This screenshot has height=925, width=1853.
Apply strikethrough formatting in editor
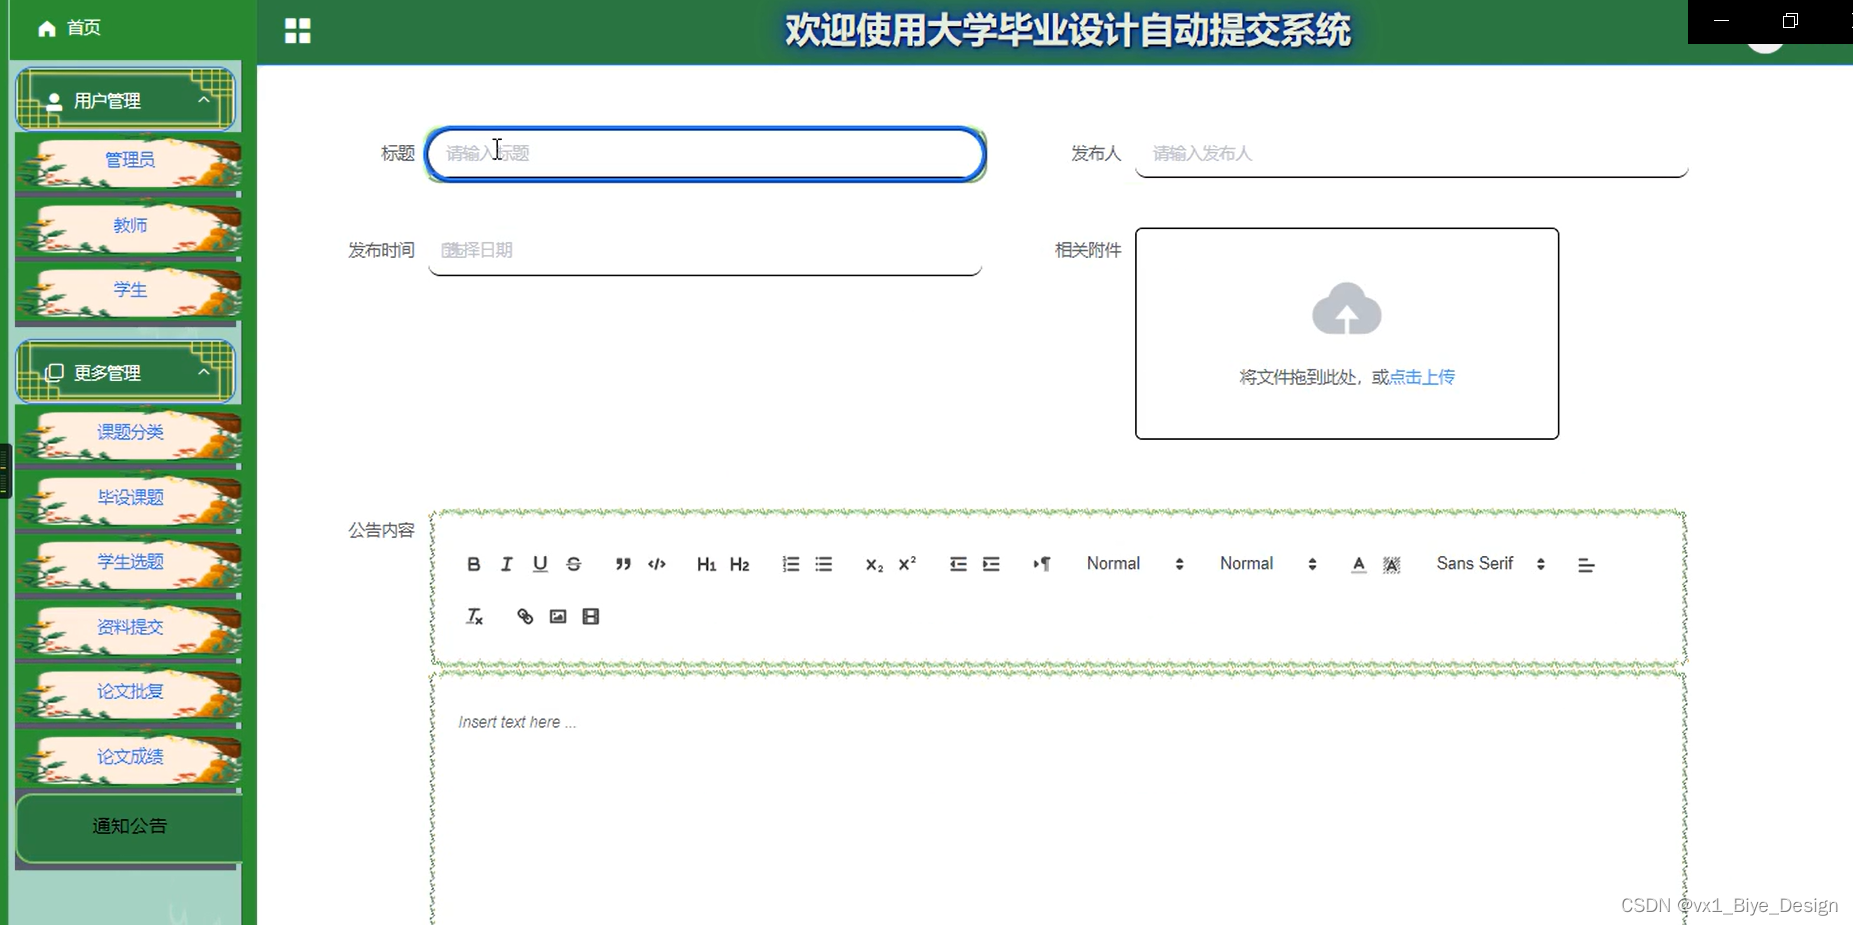574,564
